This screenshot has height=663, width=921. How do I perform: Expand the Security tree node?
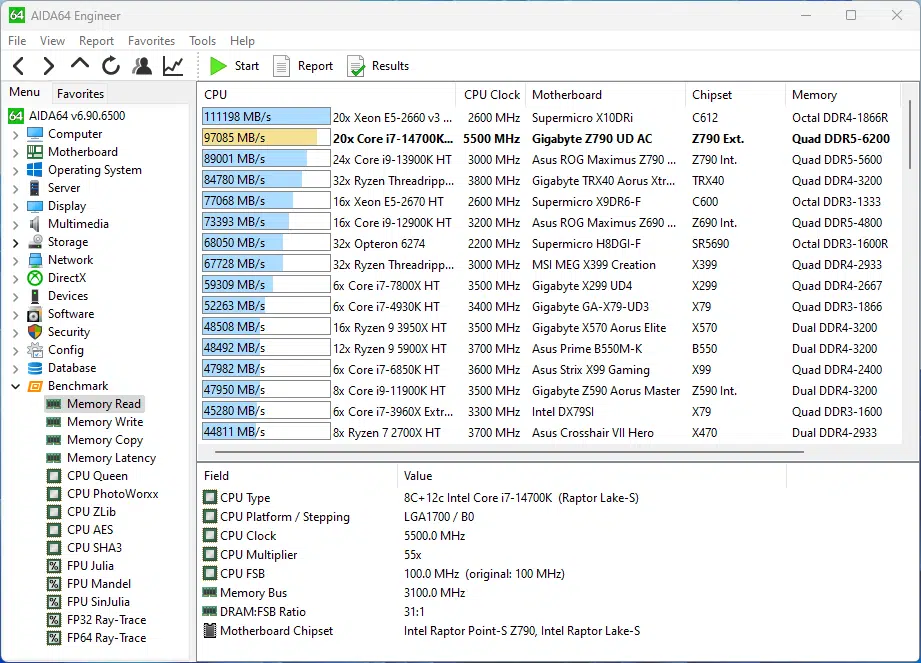[16, 332]
